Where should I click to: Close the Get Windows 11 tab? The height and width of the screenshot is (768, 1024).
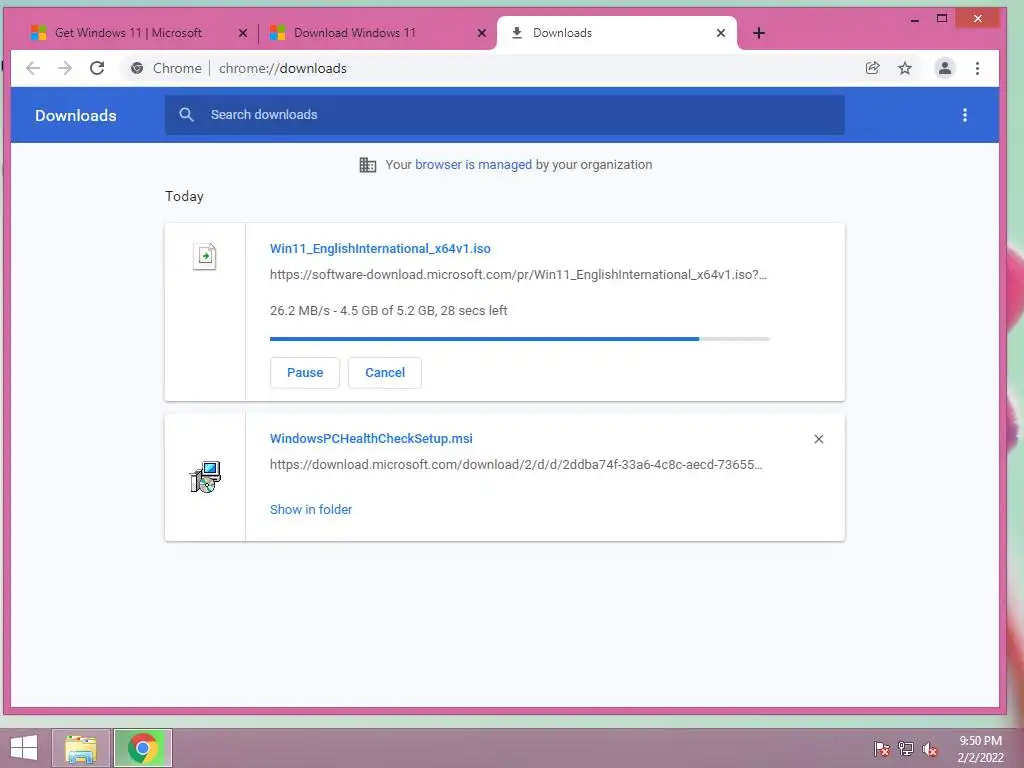pos(243,33)
